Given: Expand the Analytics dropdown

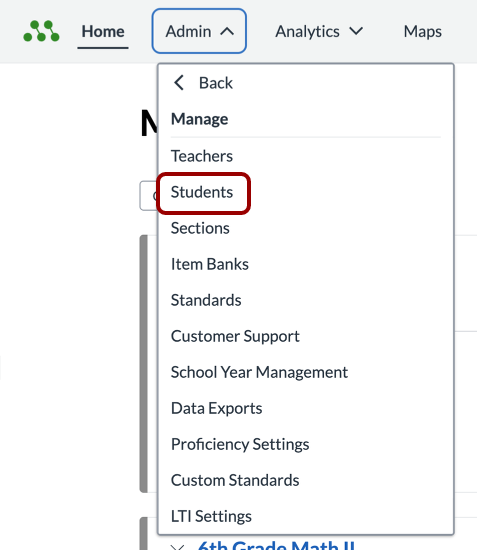Looking at the screenshot, I should [318, 32].
